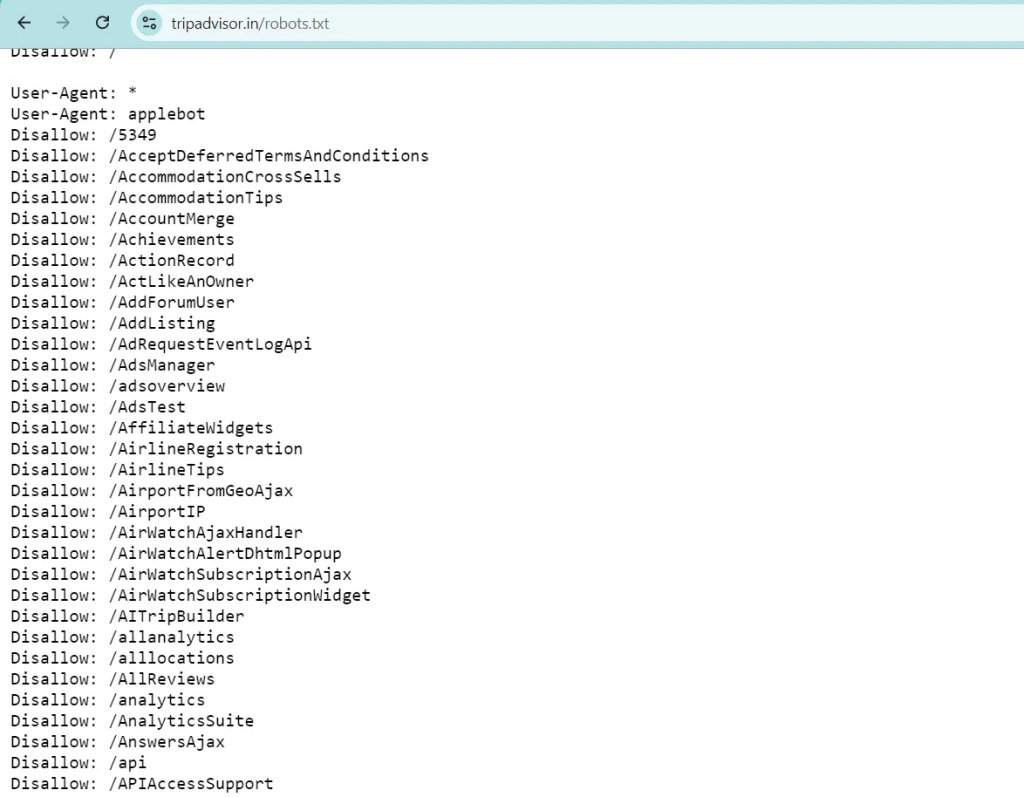Click the 'Disallow: /api' line
This screenshot has height=797, width=1024.
tap(78, 762)
